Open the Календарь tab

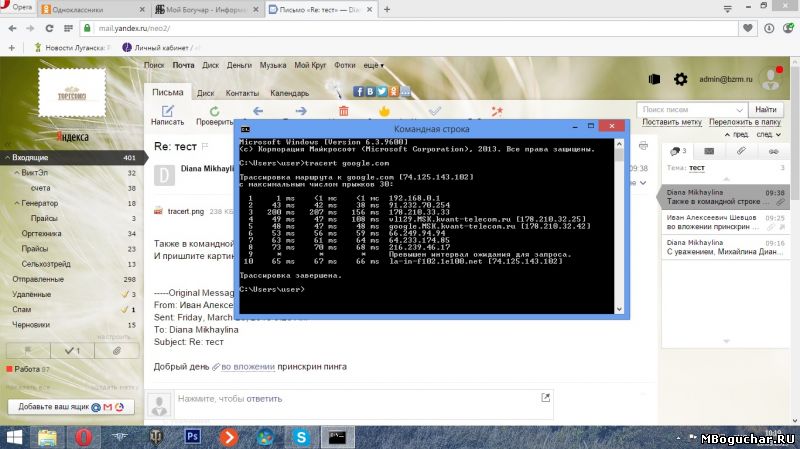click(289, 93)
